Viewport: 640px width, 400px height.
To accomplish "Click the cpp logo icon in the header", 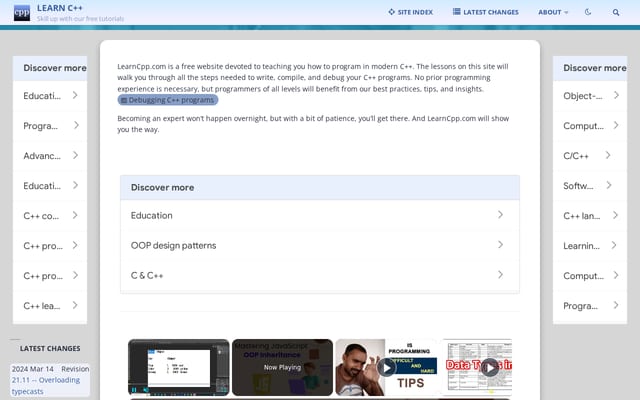I will pyautogui.click(x=22, y=13).
